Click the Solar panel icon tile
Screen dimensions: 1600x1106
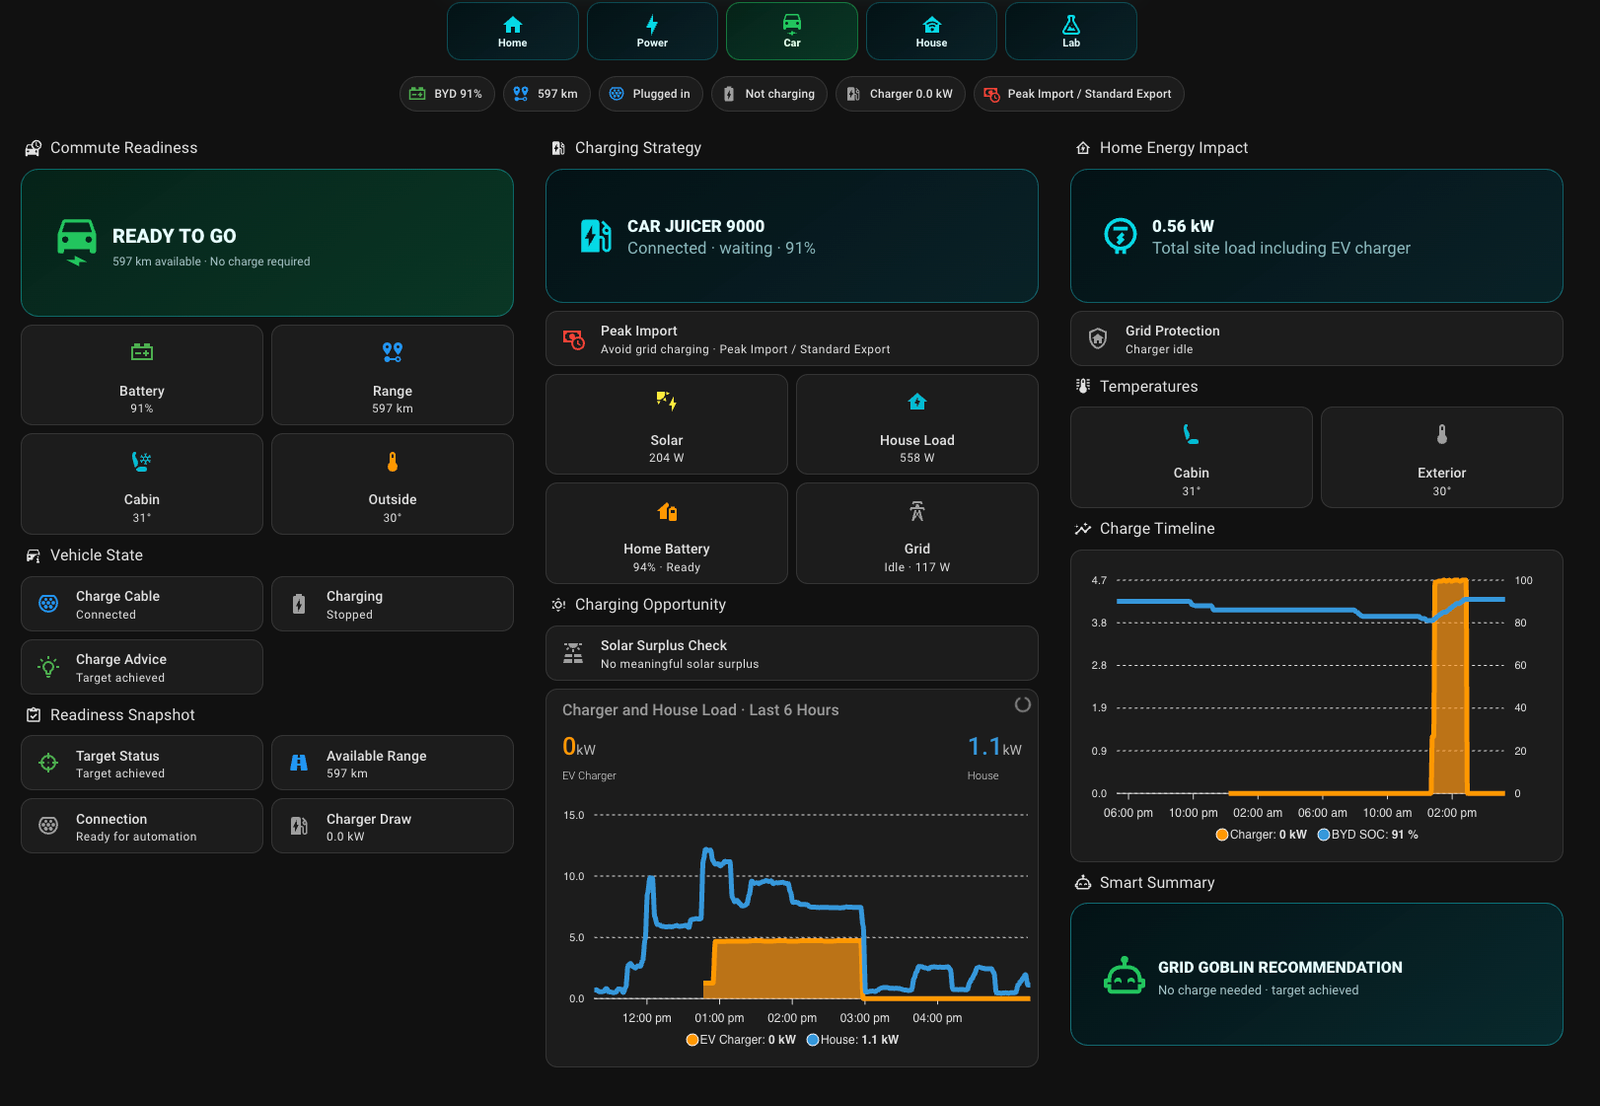click(x=667, y=401)
